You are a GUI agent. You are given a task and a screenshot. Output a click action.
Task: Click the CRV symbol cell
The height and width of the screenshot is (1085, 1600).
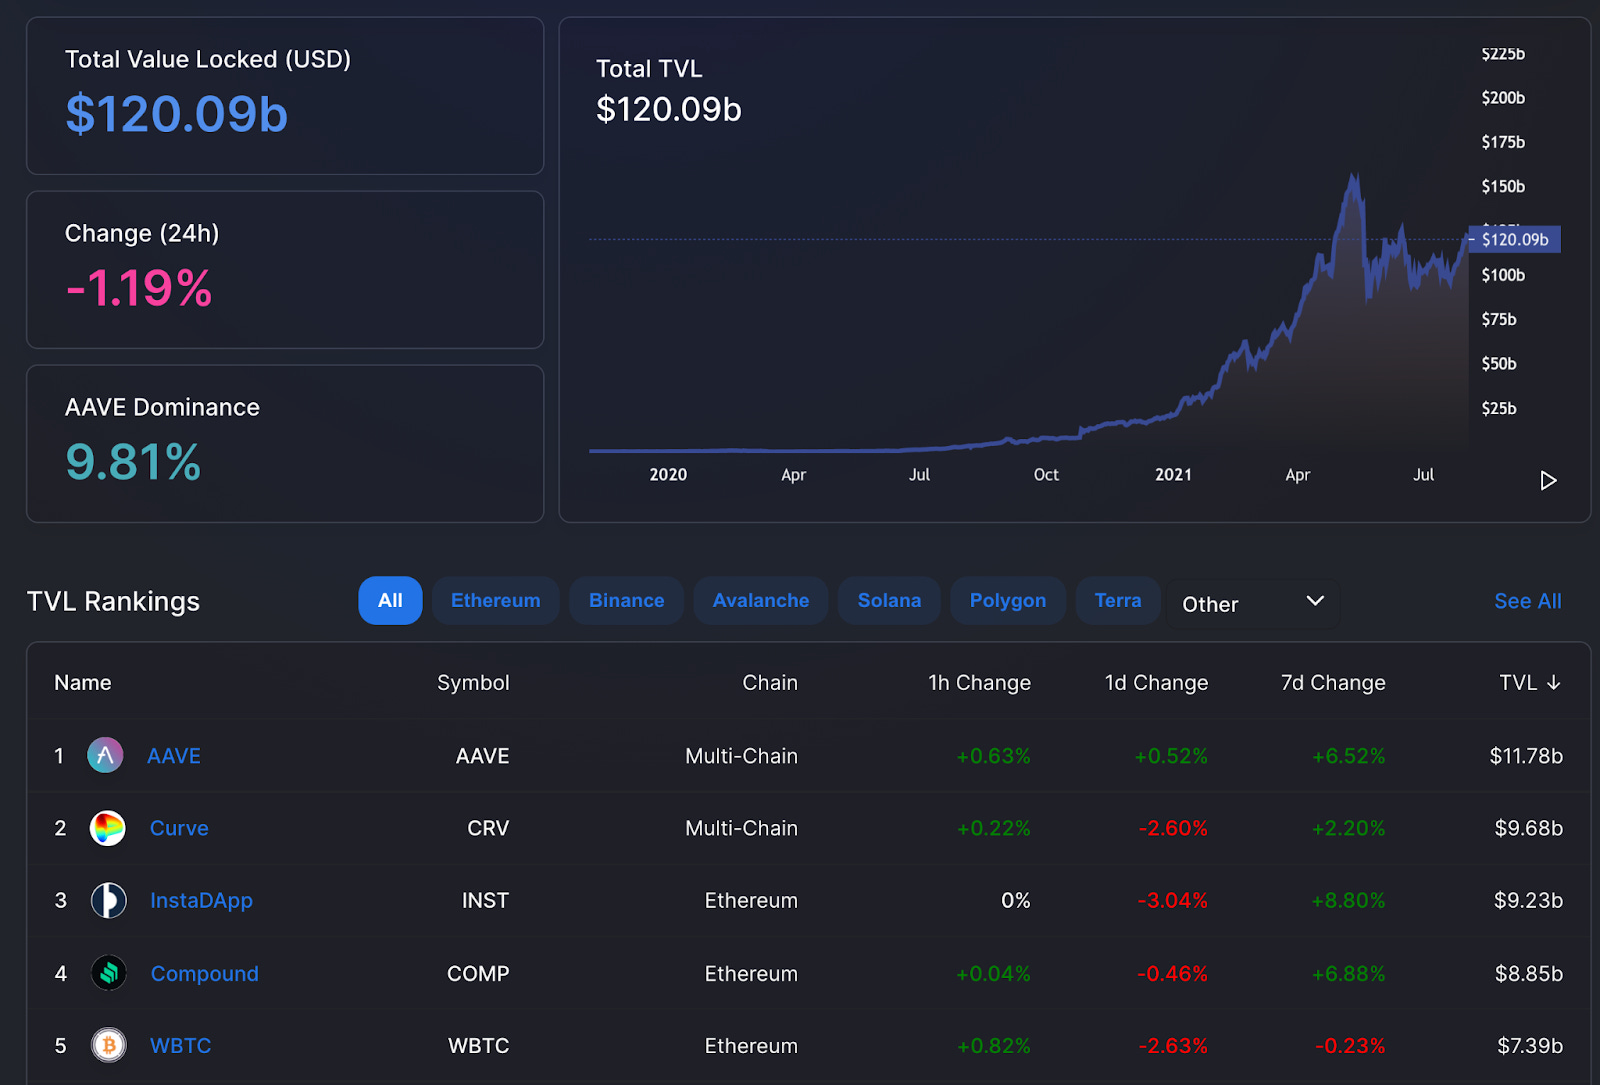click(x=488, y=828)
